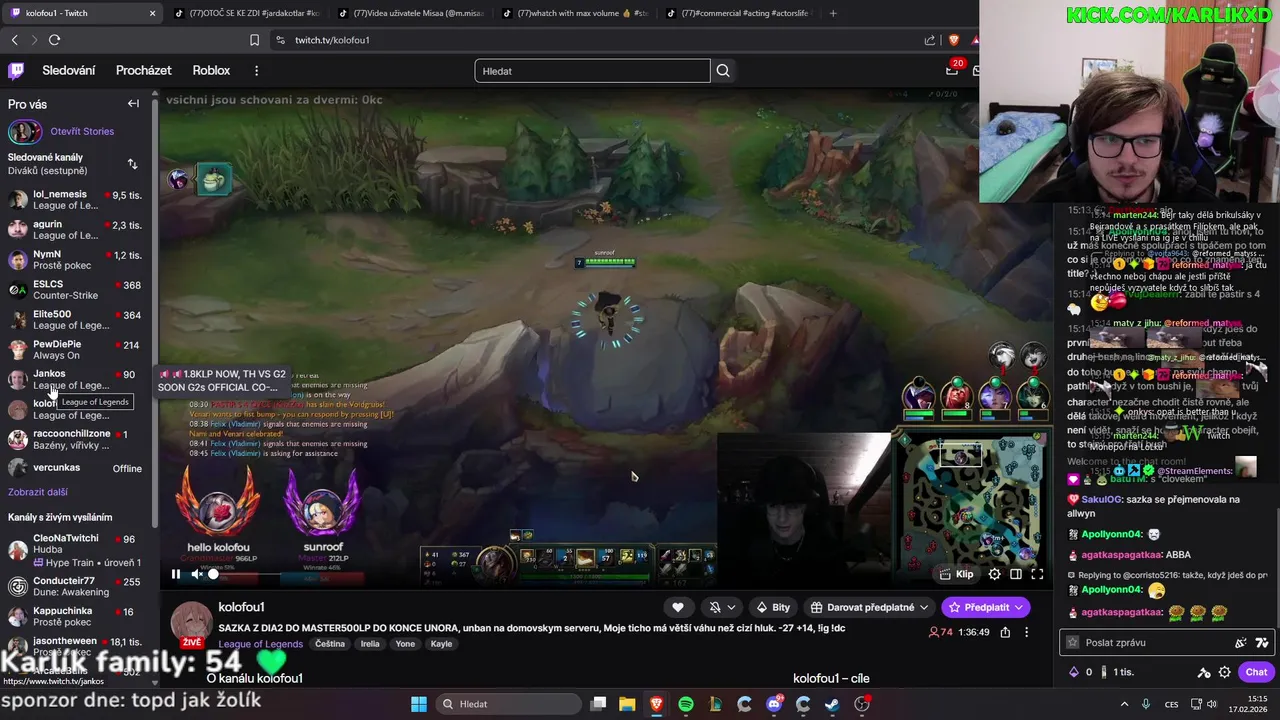
Task: Focus the Twitch Hledat search field
Action: click(592, 71)
